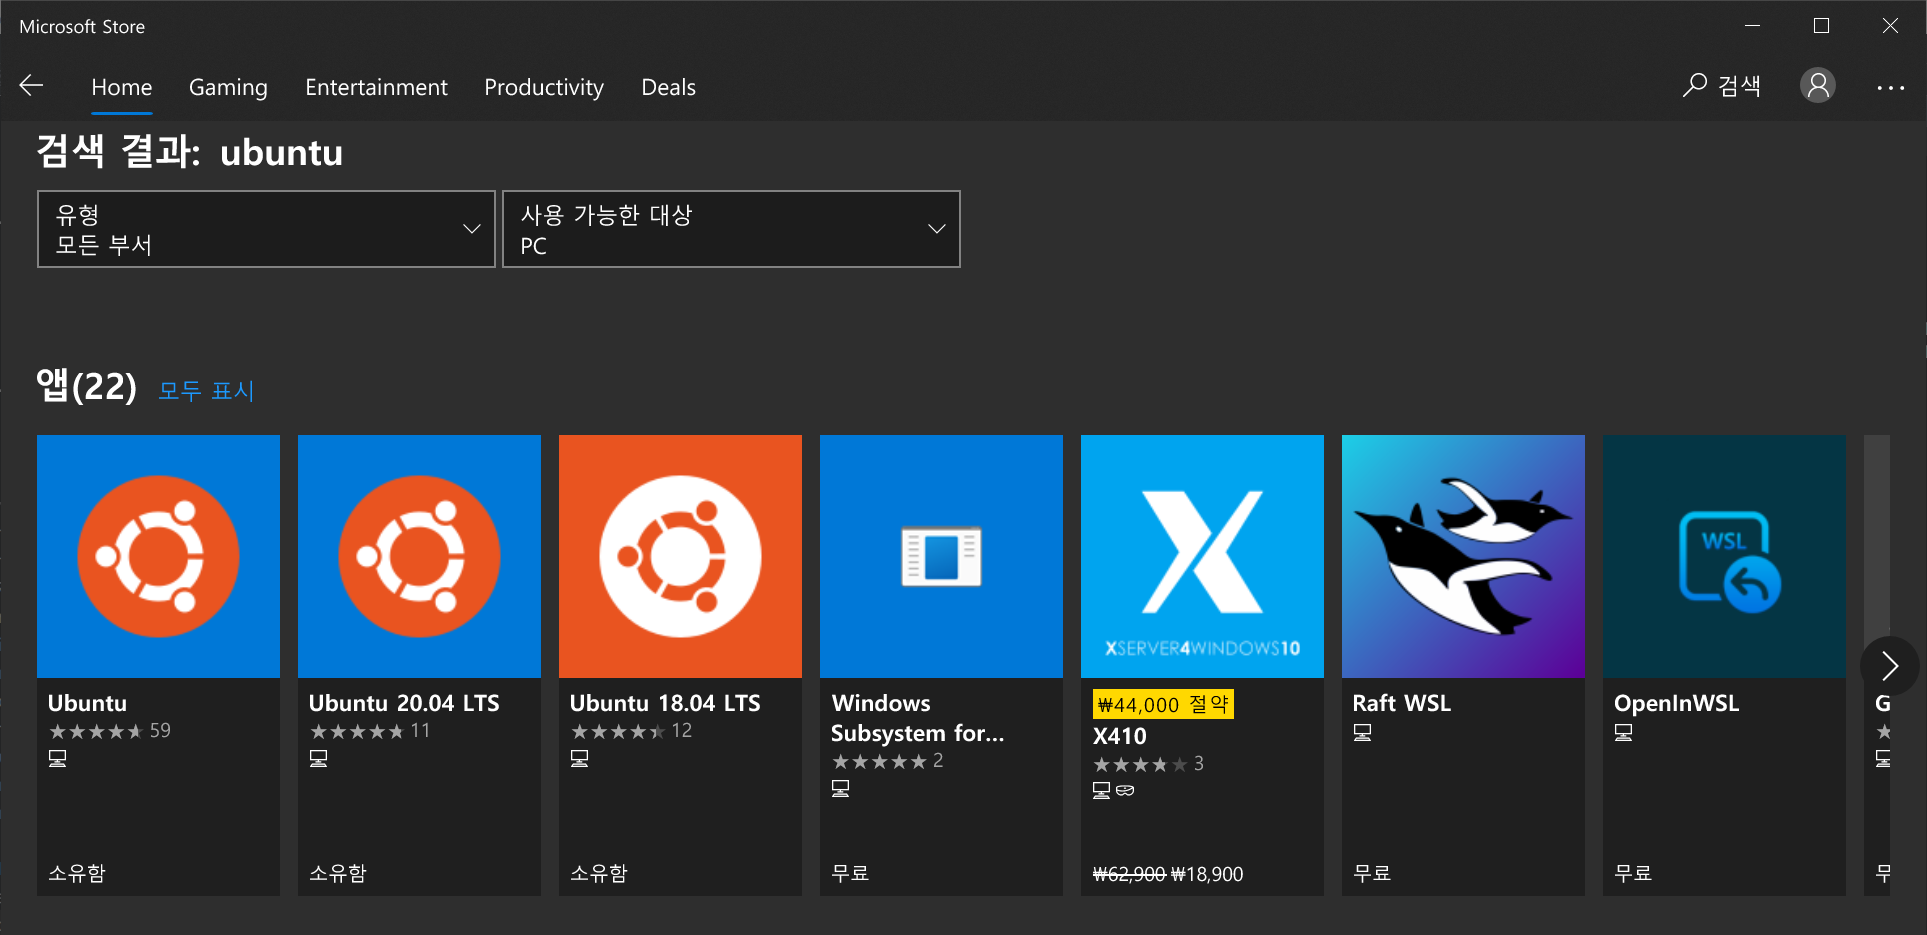Click the ₩44,000 절약 savings badge
1927x935 pixels.
(x=1163, y=704)
